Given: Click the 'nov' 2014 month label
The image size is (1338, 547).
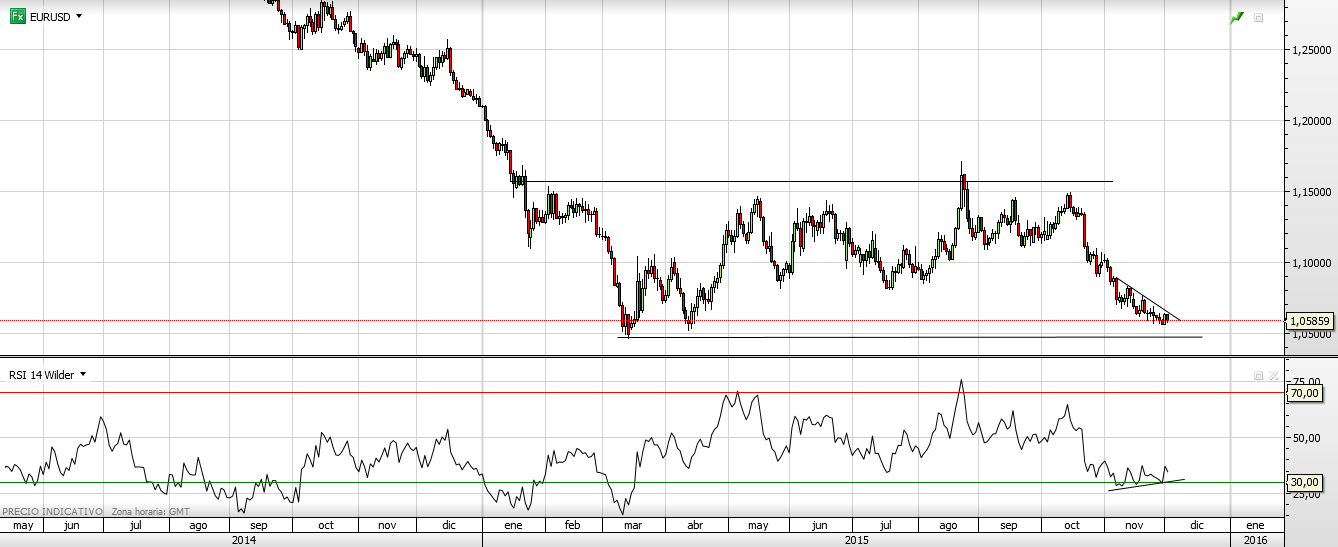Looking at the screenshot, I should pos(387,525).
